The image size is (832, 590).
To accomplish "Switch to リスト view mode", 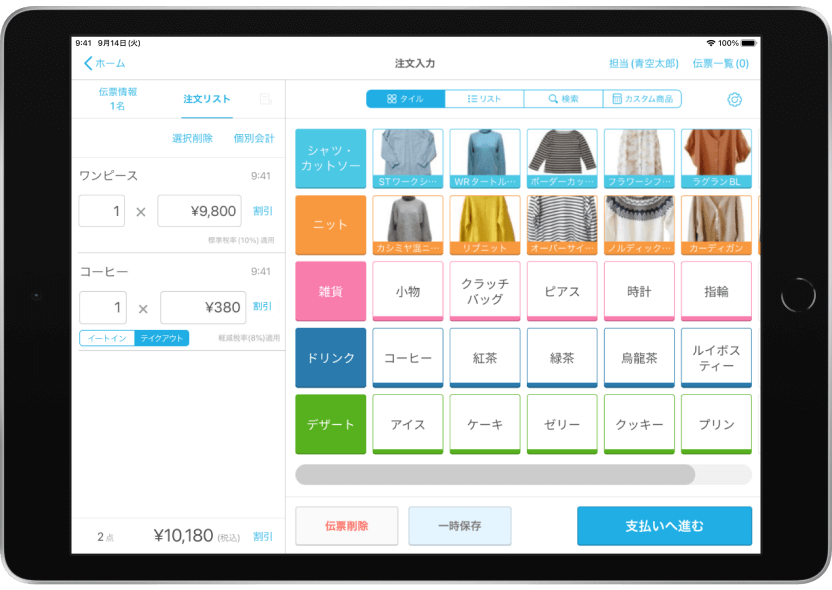I will tap(484, 99).
